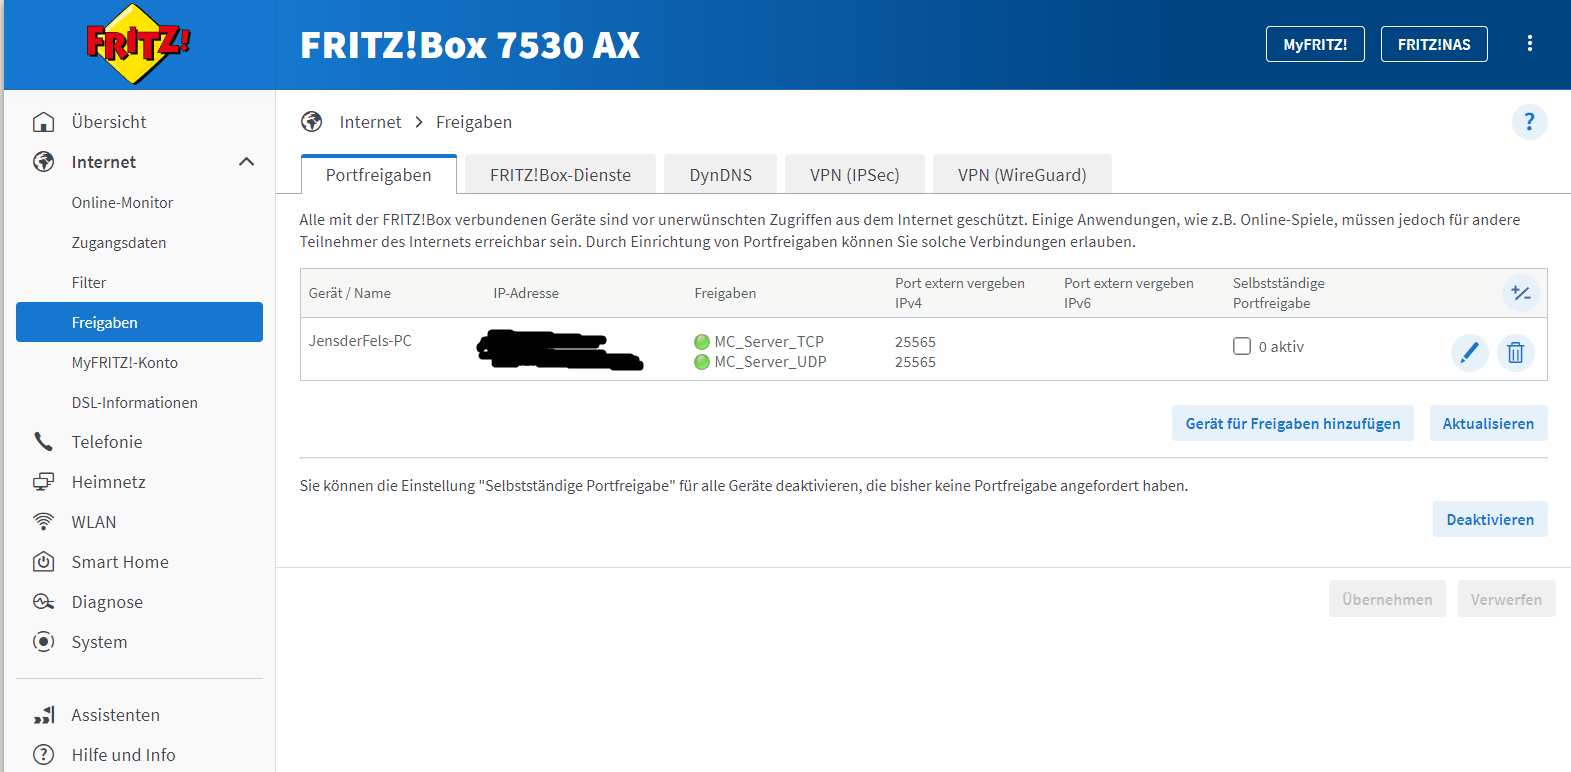
Task: Click the Gerät / Name column header
Action: (x=350, y=293)
